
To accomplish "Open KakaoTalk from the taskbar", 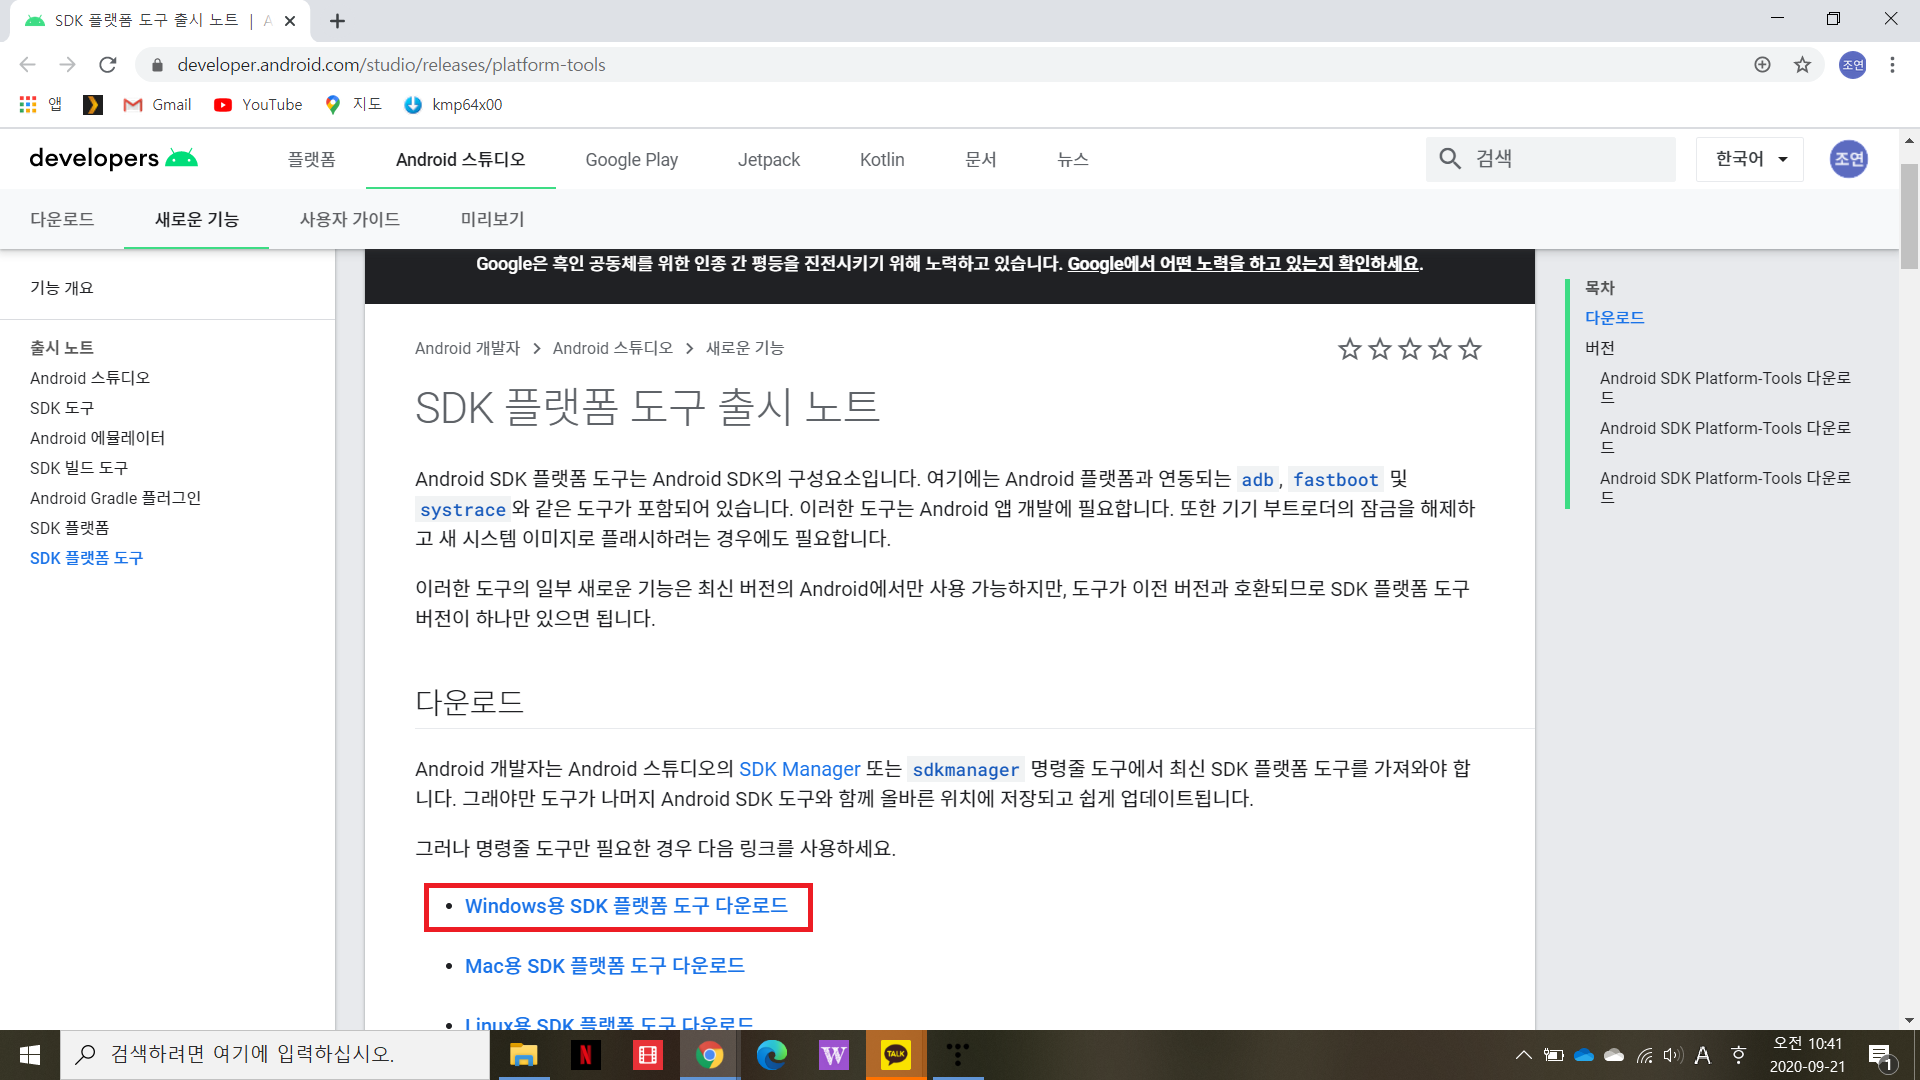I will (x=895, y=1055).
